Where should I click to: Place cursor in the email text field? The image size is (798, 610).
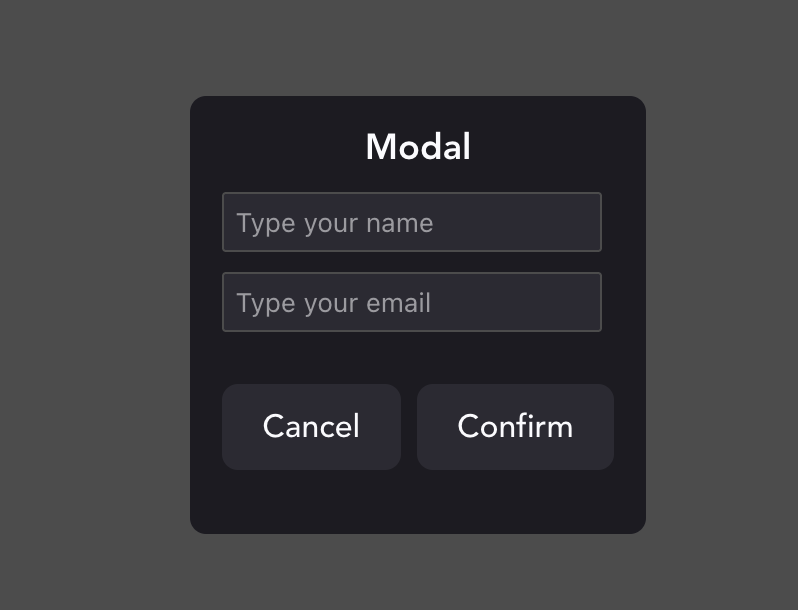pyautogui.click(x=411, y=302)
